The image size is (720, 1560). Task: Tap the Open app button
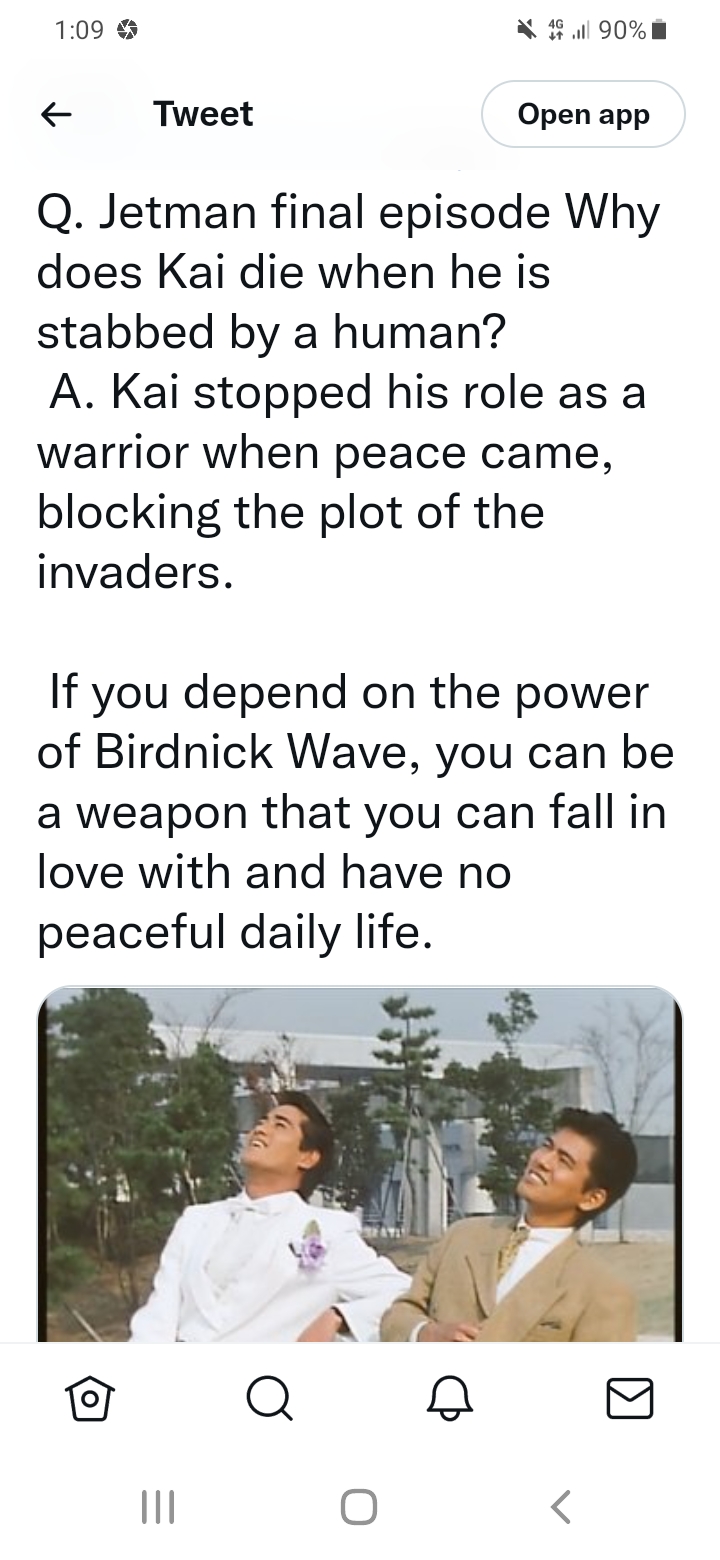pyautogui.click(x=584, y=115)
